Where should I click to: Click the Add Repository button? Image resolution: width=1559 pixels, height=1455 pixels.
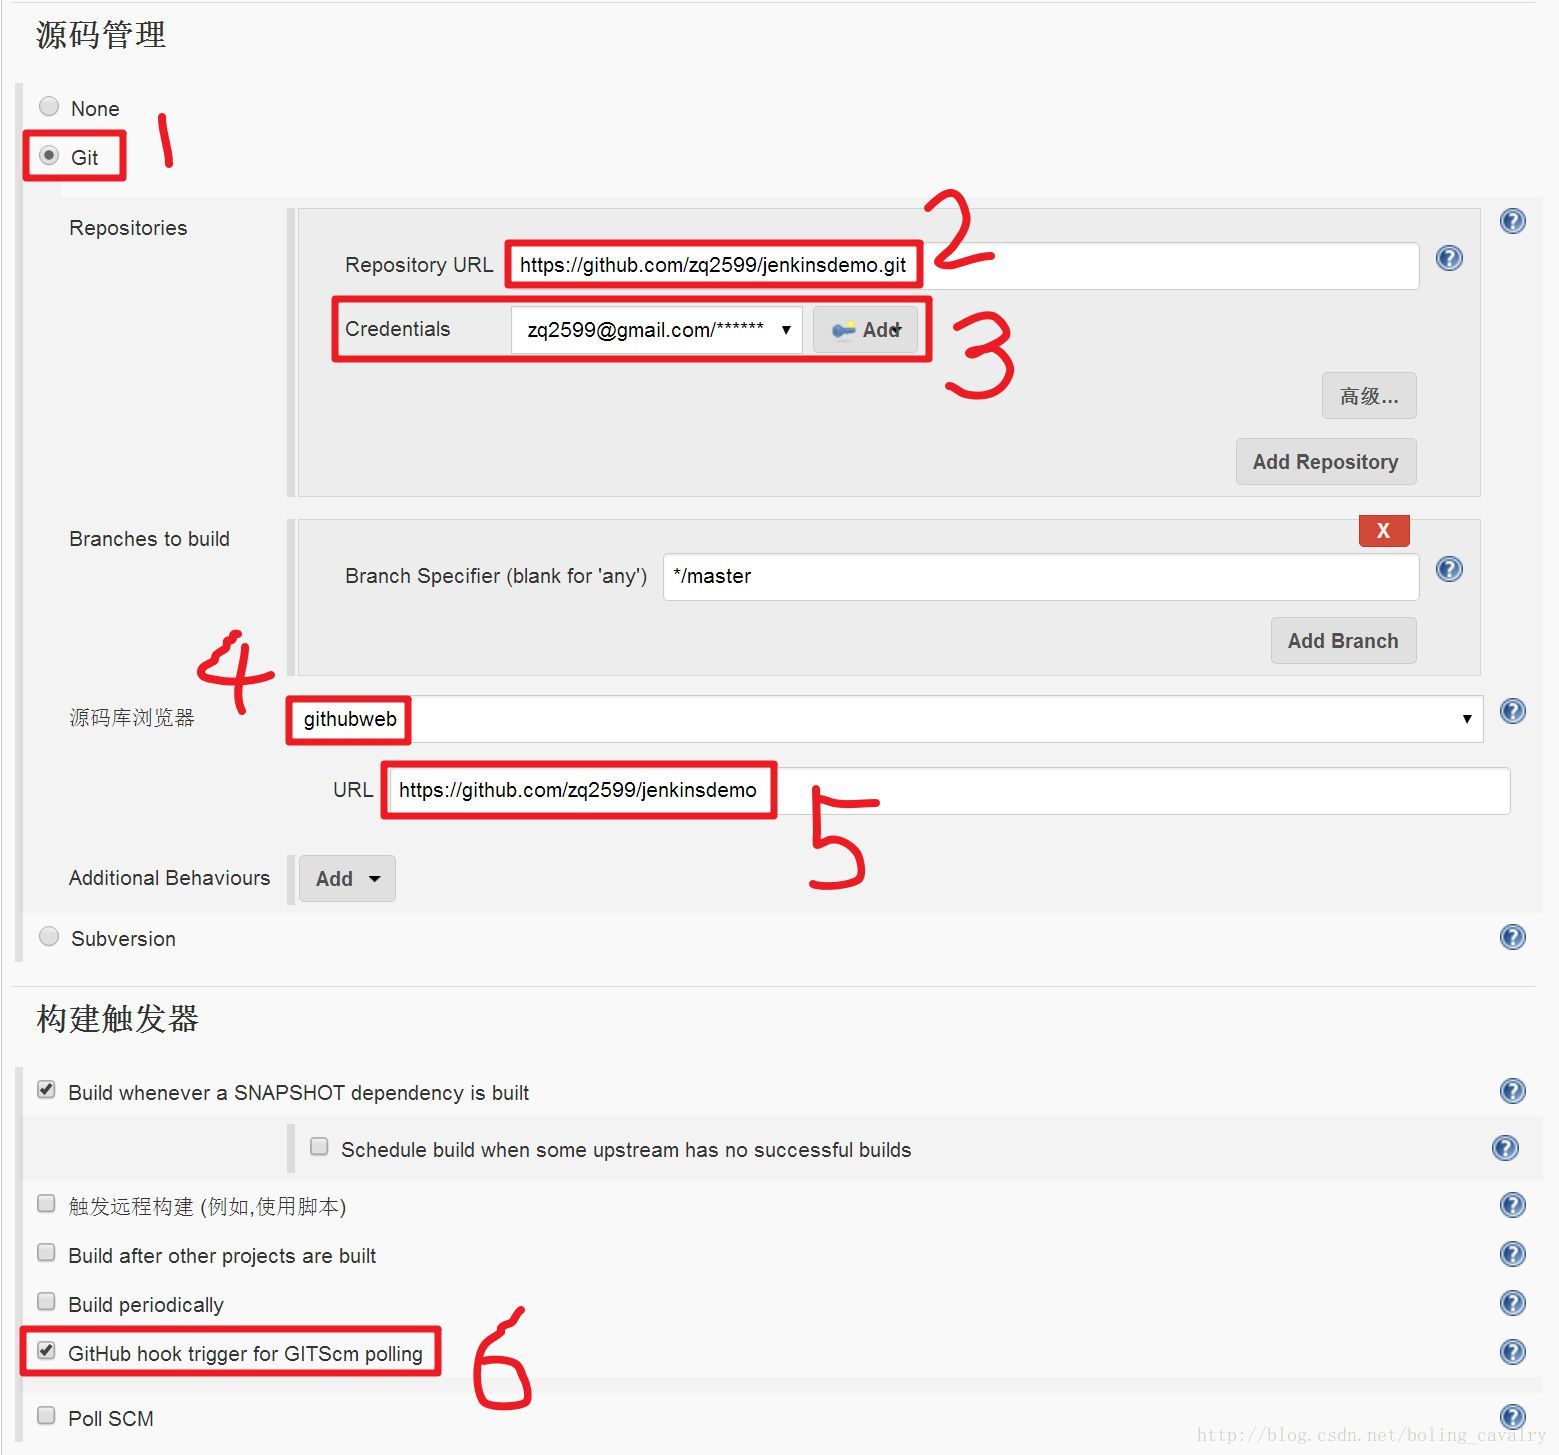(1326, 462)
